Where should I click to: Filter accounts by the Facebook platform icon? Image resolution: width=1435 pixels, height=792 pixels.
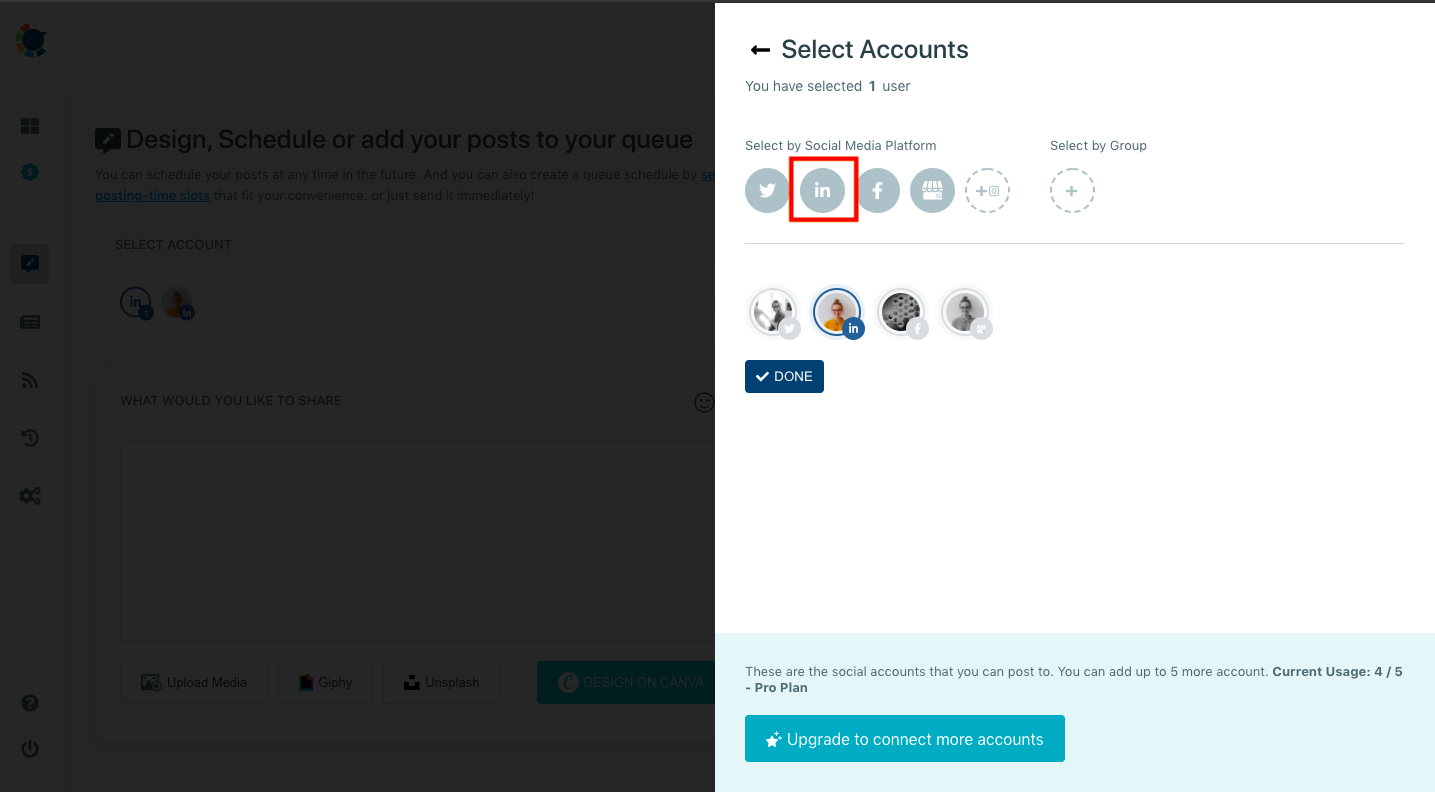click(x=878, y=190)
